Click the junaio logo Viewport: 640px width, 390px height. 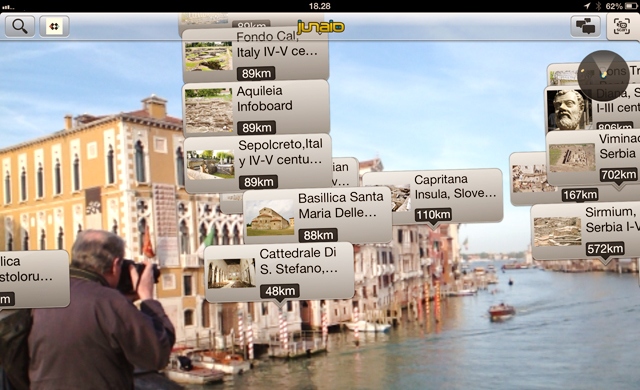pos(321,27)
